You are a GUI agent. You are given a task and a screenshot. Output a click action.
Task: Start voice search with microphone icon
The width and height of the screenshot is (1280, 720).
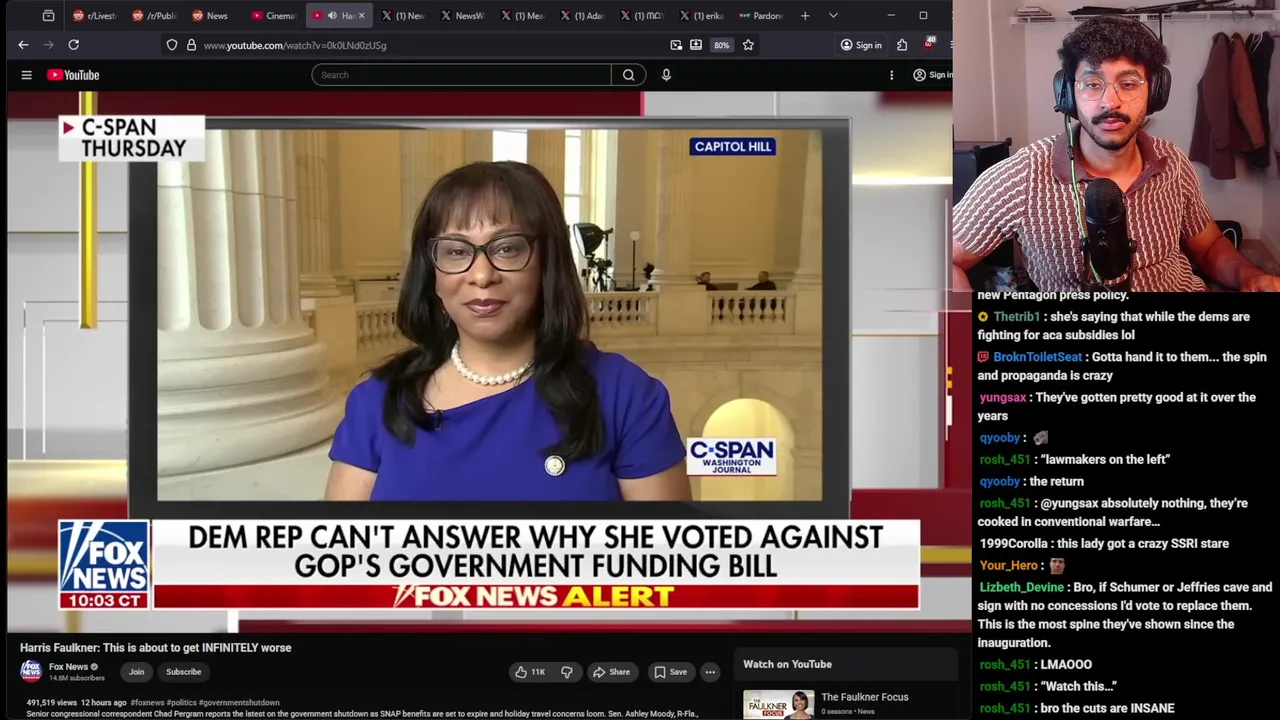point(666,75)
